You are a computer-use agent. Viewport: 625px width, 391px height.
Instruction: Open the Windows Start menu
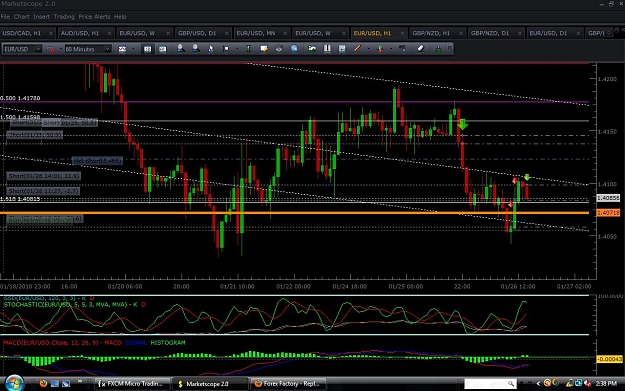tap(14, 383)
